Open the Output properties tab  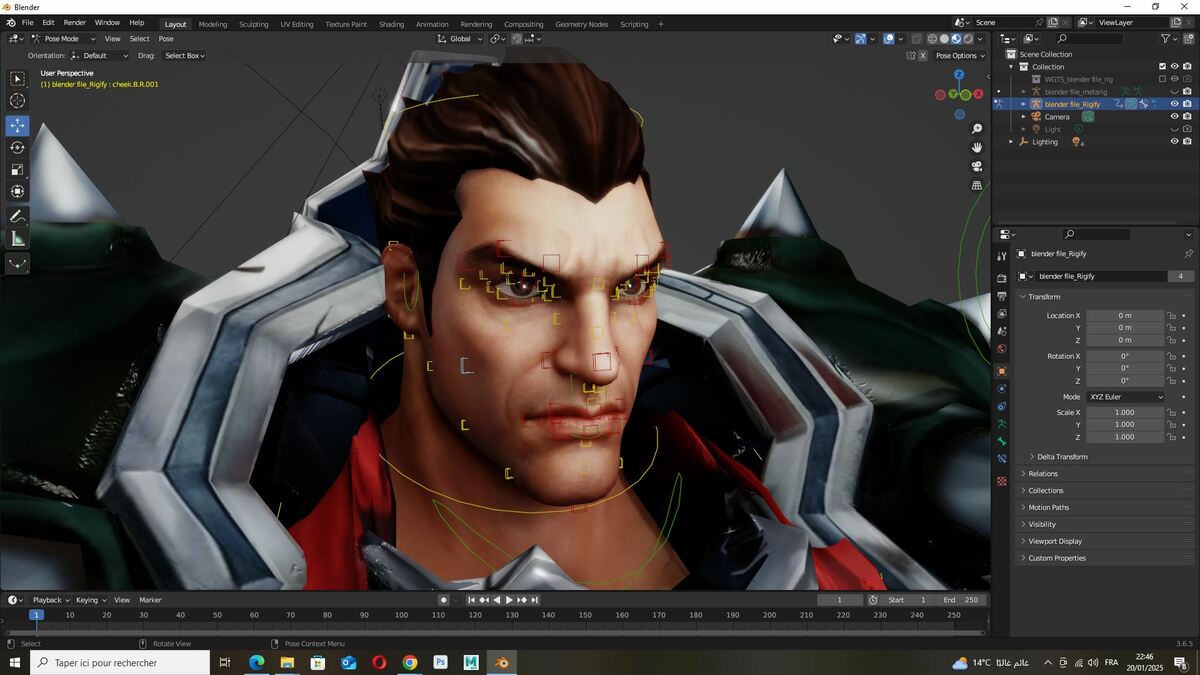(1002, 296)
